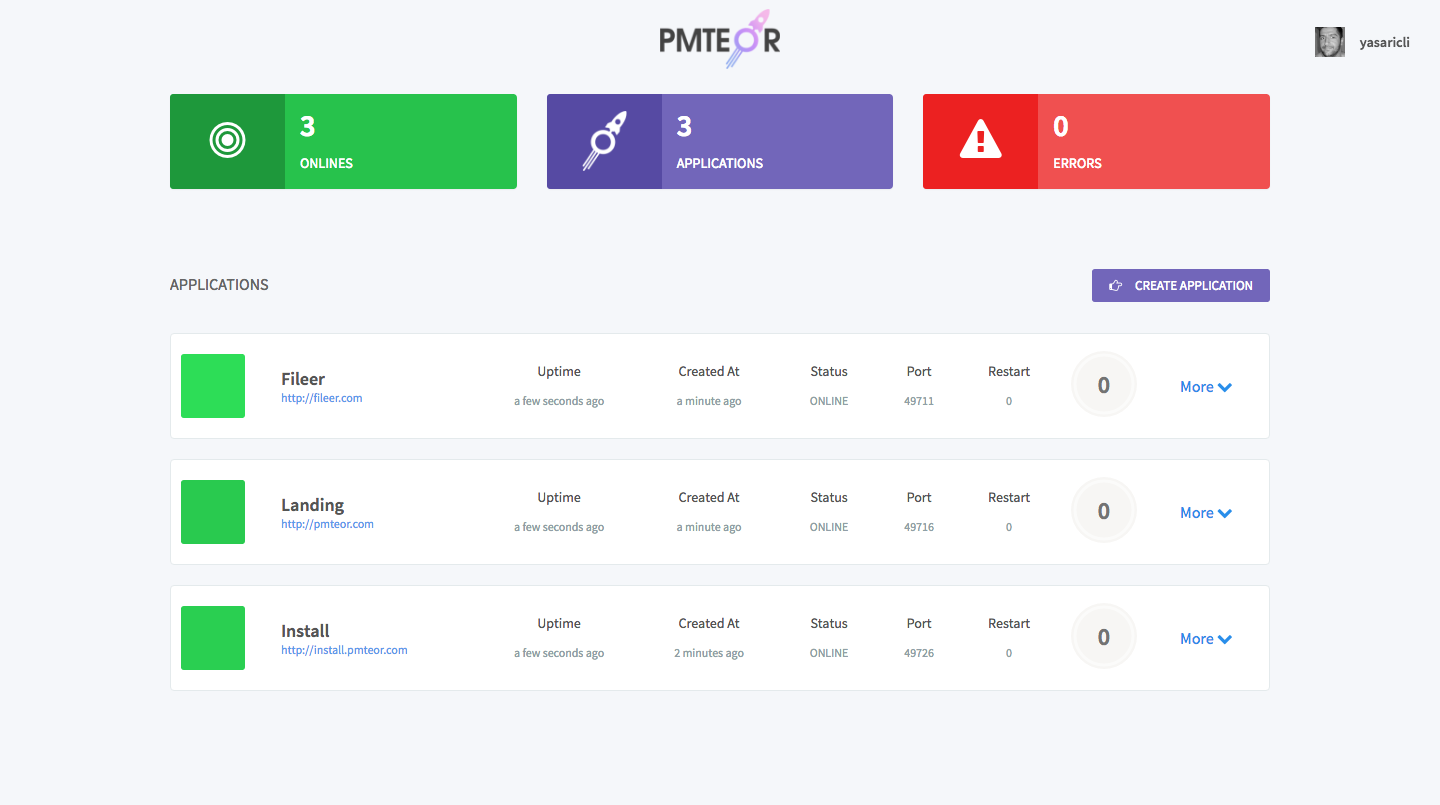
Task: Click the ONLINE status of Install
Action: 829,653
